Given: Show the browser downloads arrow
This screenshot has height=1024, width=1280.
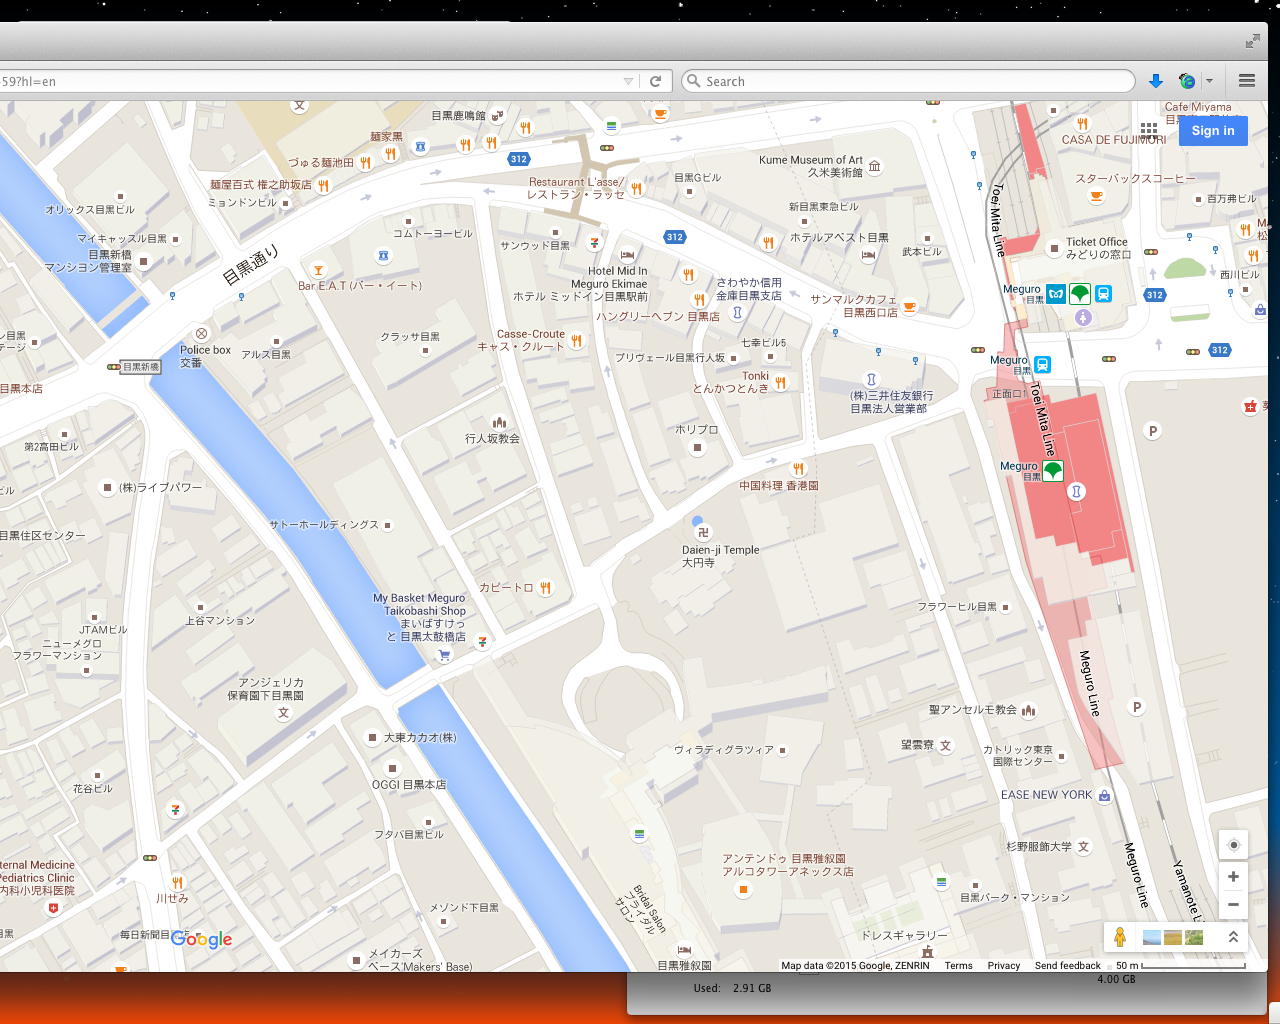Looking at the screenshot, I should [1155, 81].
